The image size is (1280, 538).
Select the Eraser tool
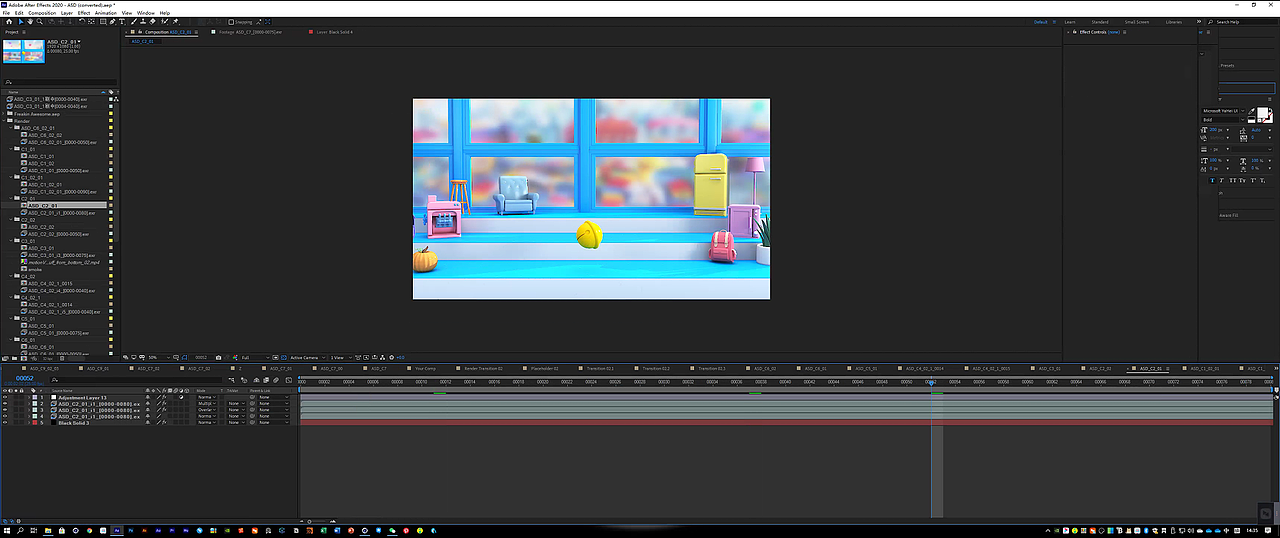[152, 21]
